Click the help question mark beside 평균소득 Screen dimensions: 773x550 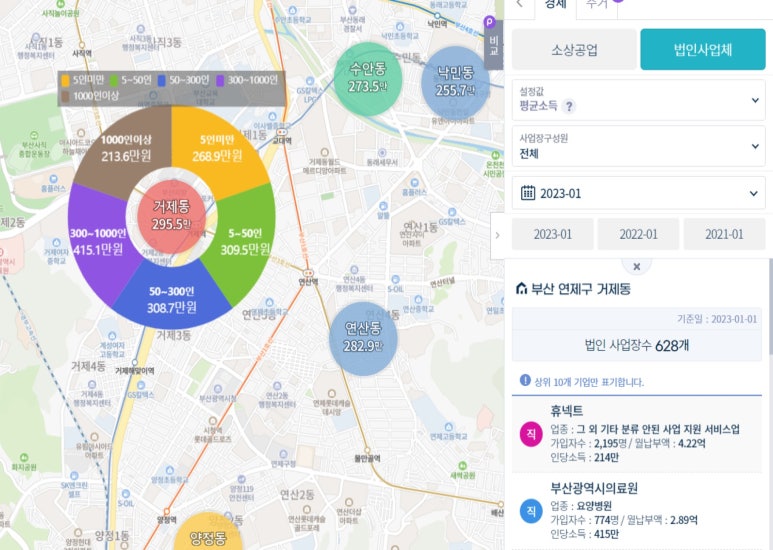[x=569, y=106]
